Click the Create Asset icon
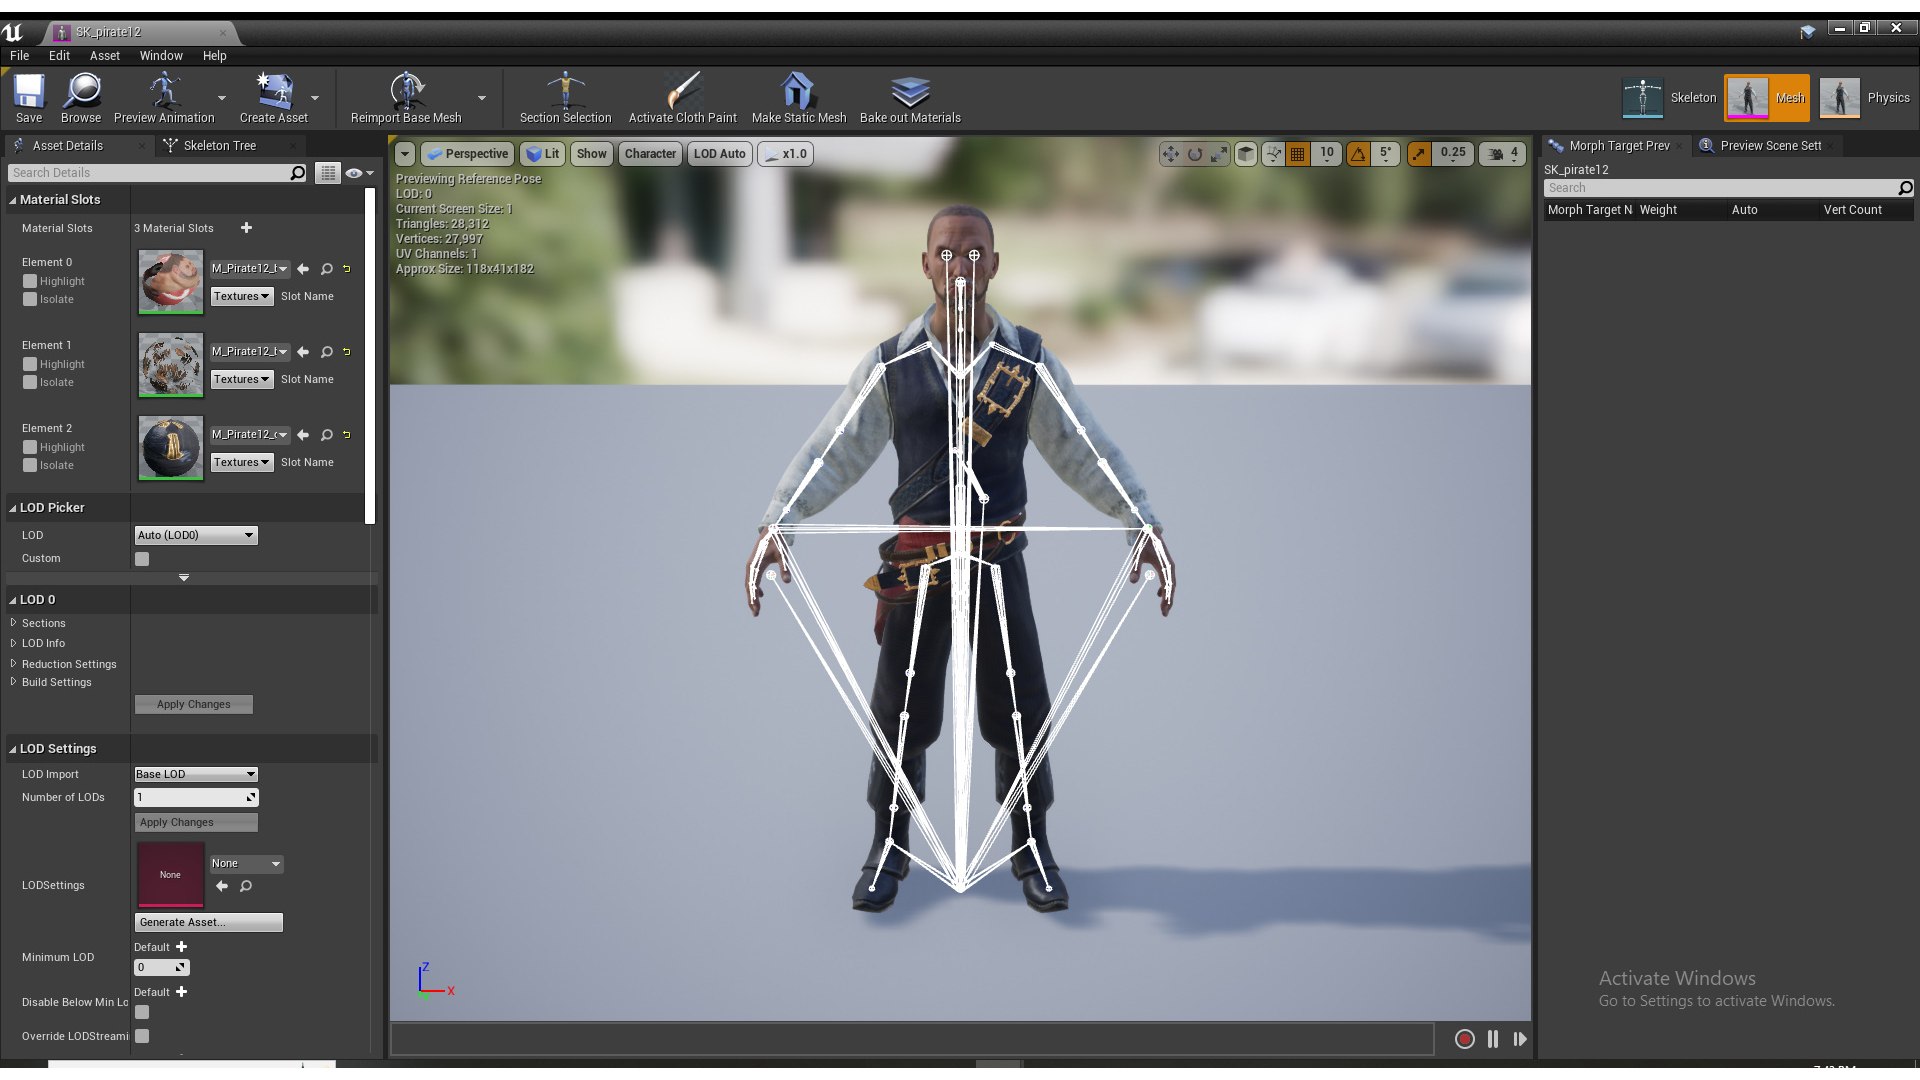This screenshot has width=1920, height=1080. click(x=273, y=97)
